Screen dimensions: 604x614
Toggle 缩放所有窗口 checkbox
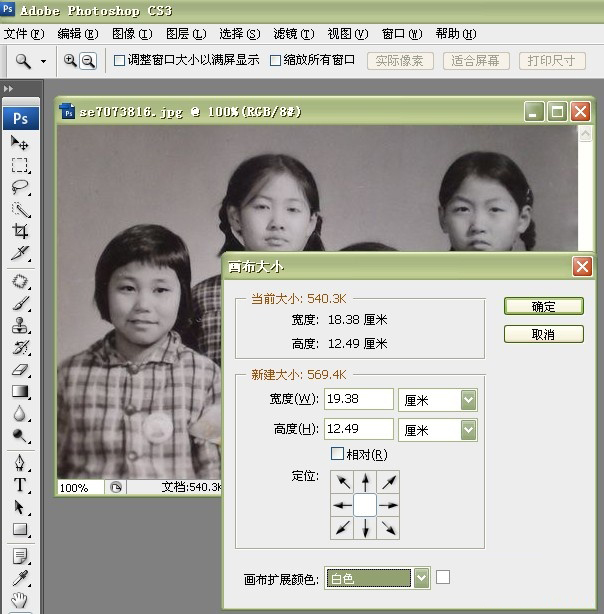(276, 60)
